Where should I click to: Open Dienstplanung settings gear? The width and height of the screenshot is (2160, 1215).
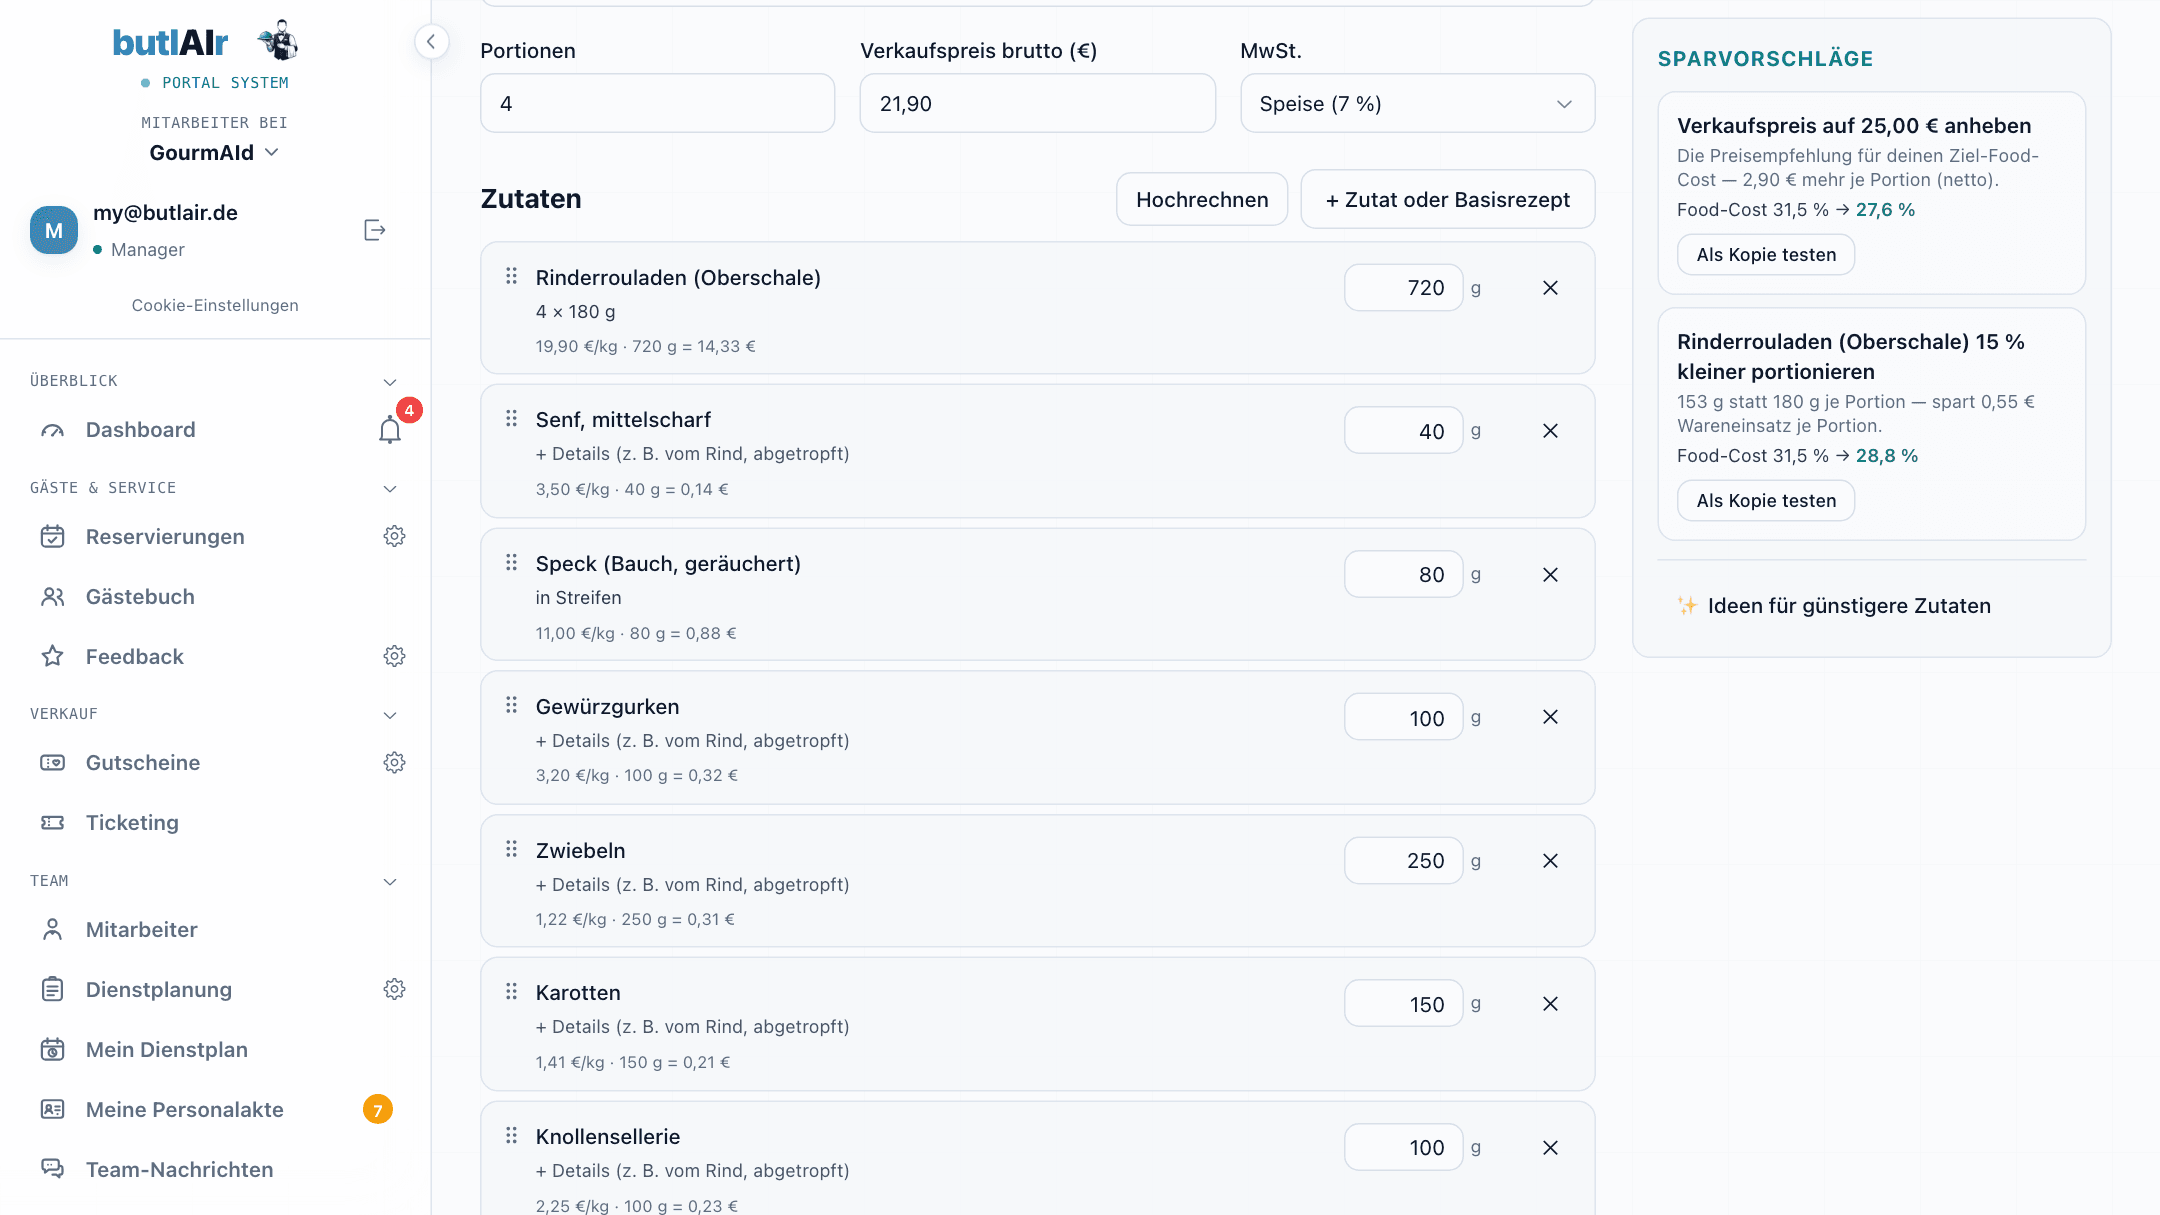[x=394, y=989]
